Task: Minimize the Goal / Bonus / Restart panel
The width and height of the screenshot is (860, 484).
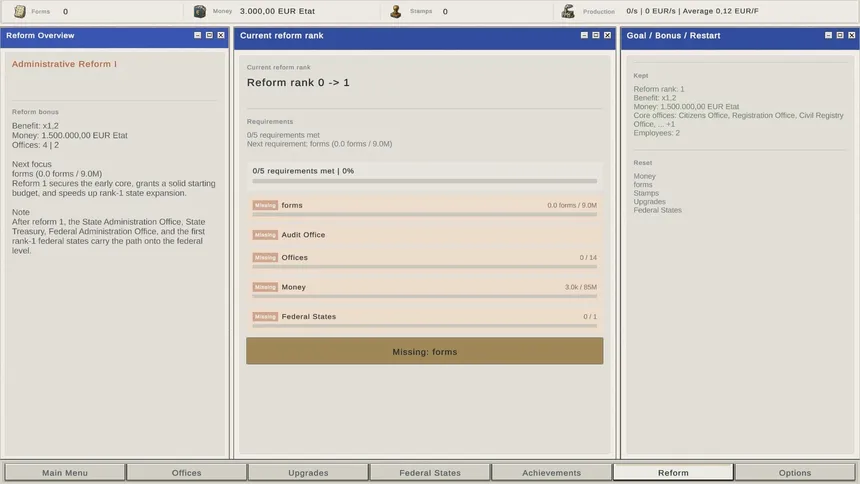Action: click(828, 35)
